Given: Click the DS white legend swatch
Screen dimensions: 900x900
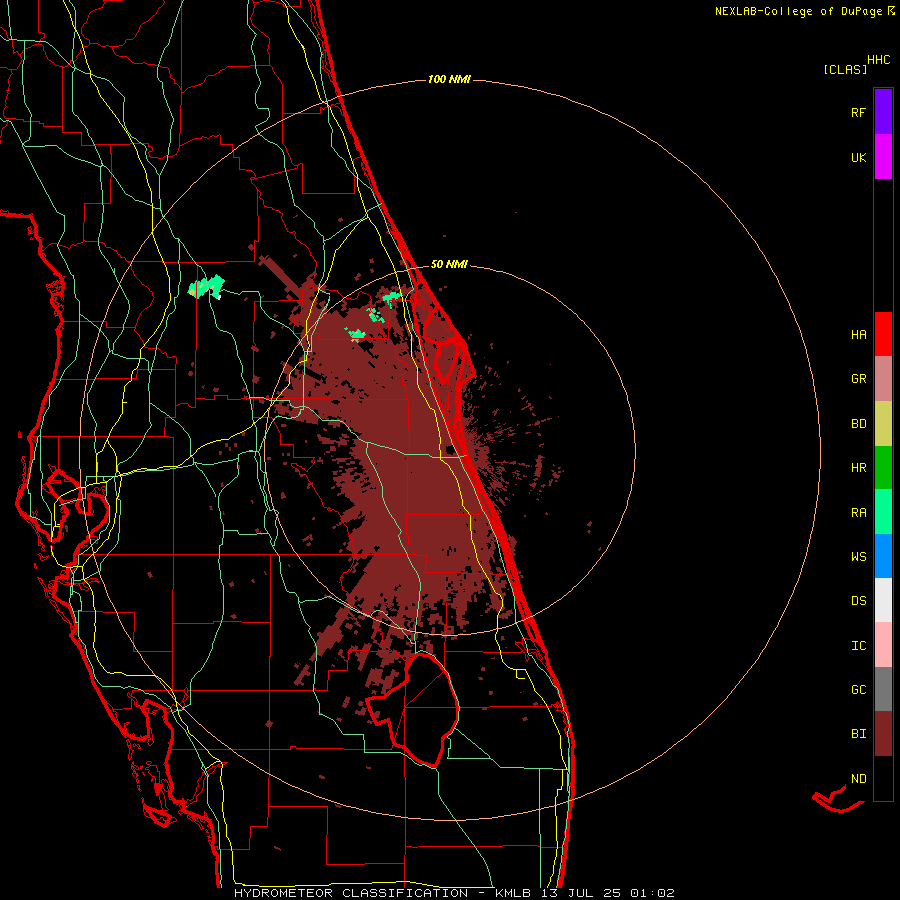Looking at the screenshot, I should (883, 600).
